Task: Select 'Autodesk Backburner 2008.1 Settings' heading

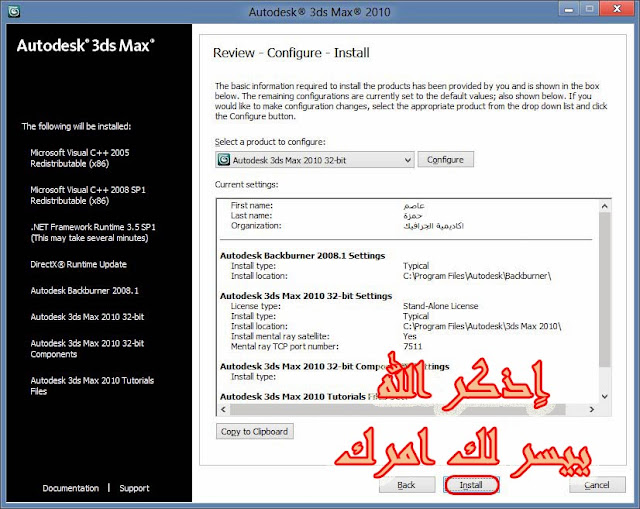Action: tap(302, 256)
